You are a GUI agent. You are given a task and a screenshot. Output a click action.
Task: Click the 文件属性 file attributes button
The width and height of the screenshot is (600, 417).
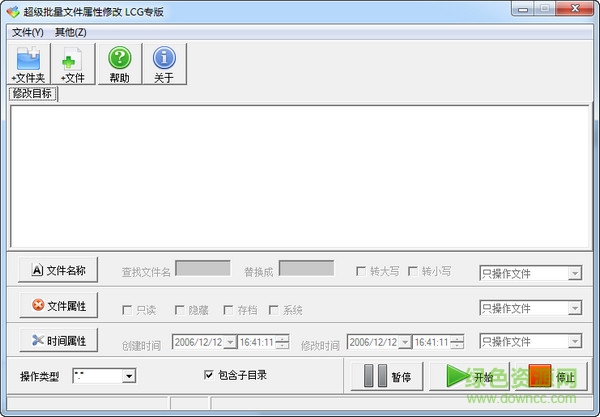[x=59, y=305]
